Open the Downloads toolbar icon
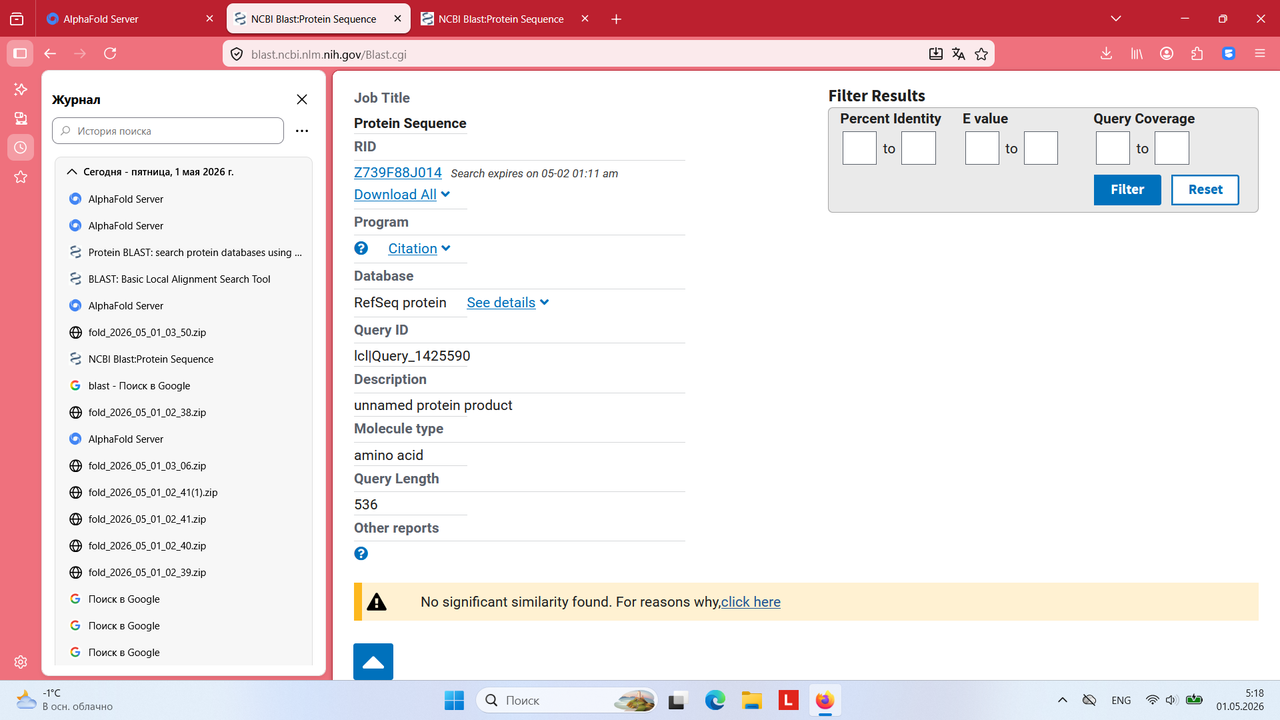1280x720 pixels. [1106, 54]
